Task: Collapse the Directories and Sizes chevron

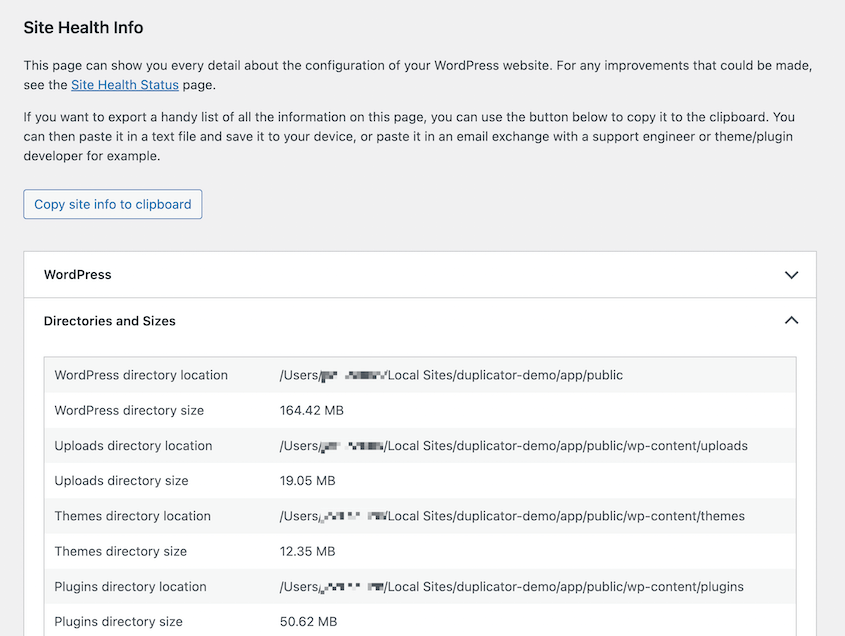Action: (791, 321)
